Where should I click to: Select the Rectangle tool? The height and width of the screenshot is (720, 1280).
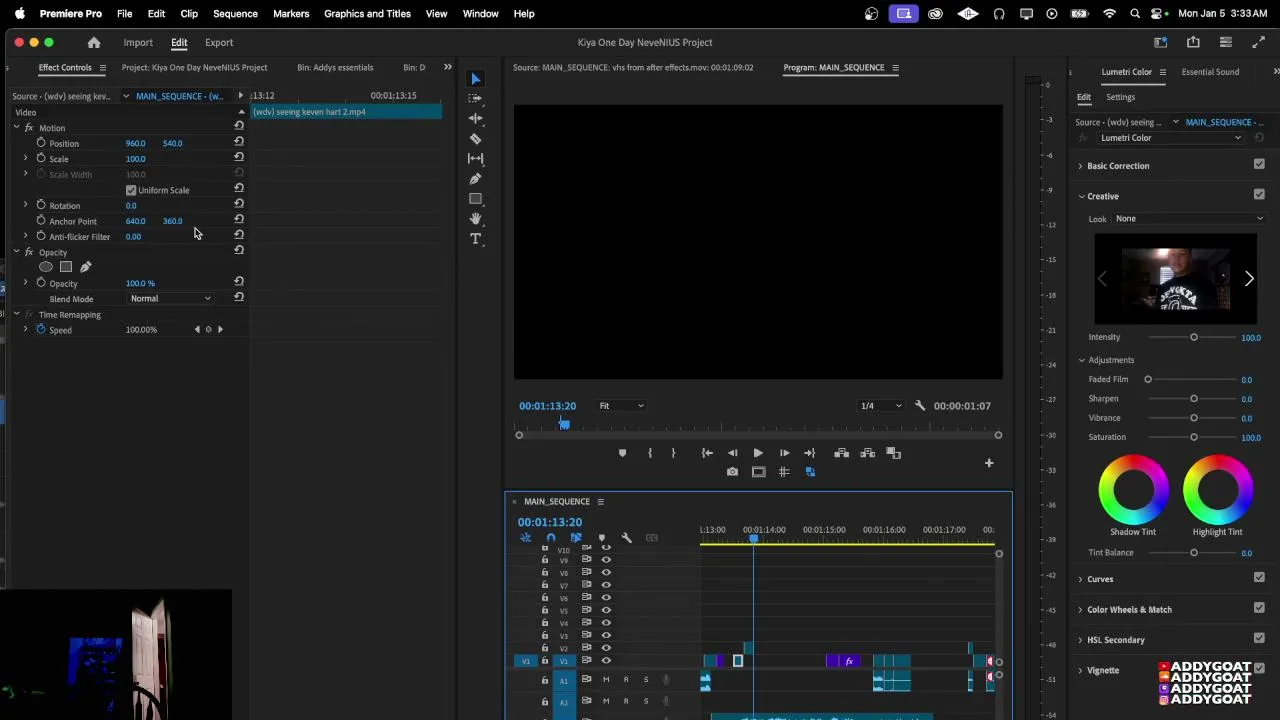pyautogui.click(x=475, y=199)
